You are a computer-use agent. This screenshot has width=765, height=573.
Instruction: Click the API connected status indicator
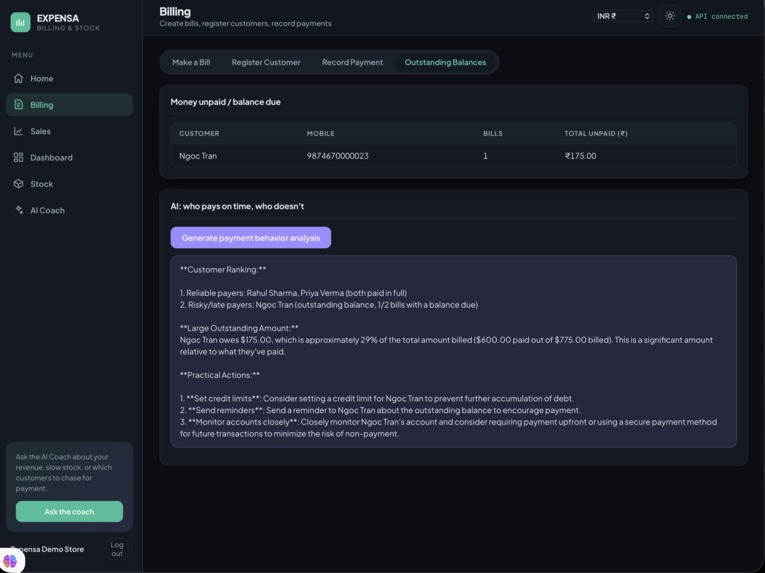pyautogui.click(x=717, y=17)
